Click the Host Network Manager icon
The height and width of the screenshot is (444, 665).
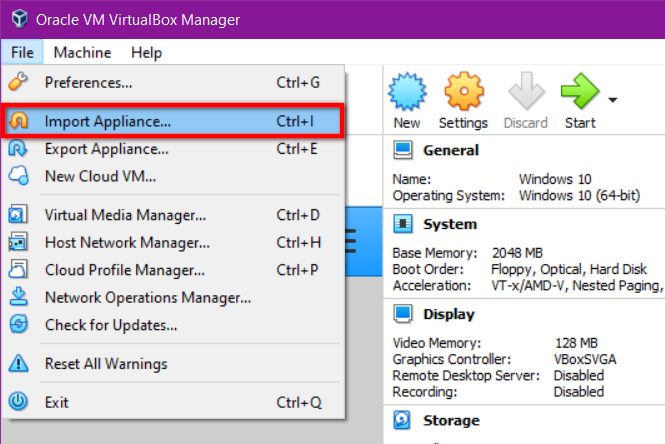click(x=18, y=242)
